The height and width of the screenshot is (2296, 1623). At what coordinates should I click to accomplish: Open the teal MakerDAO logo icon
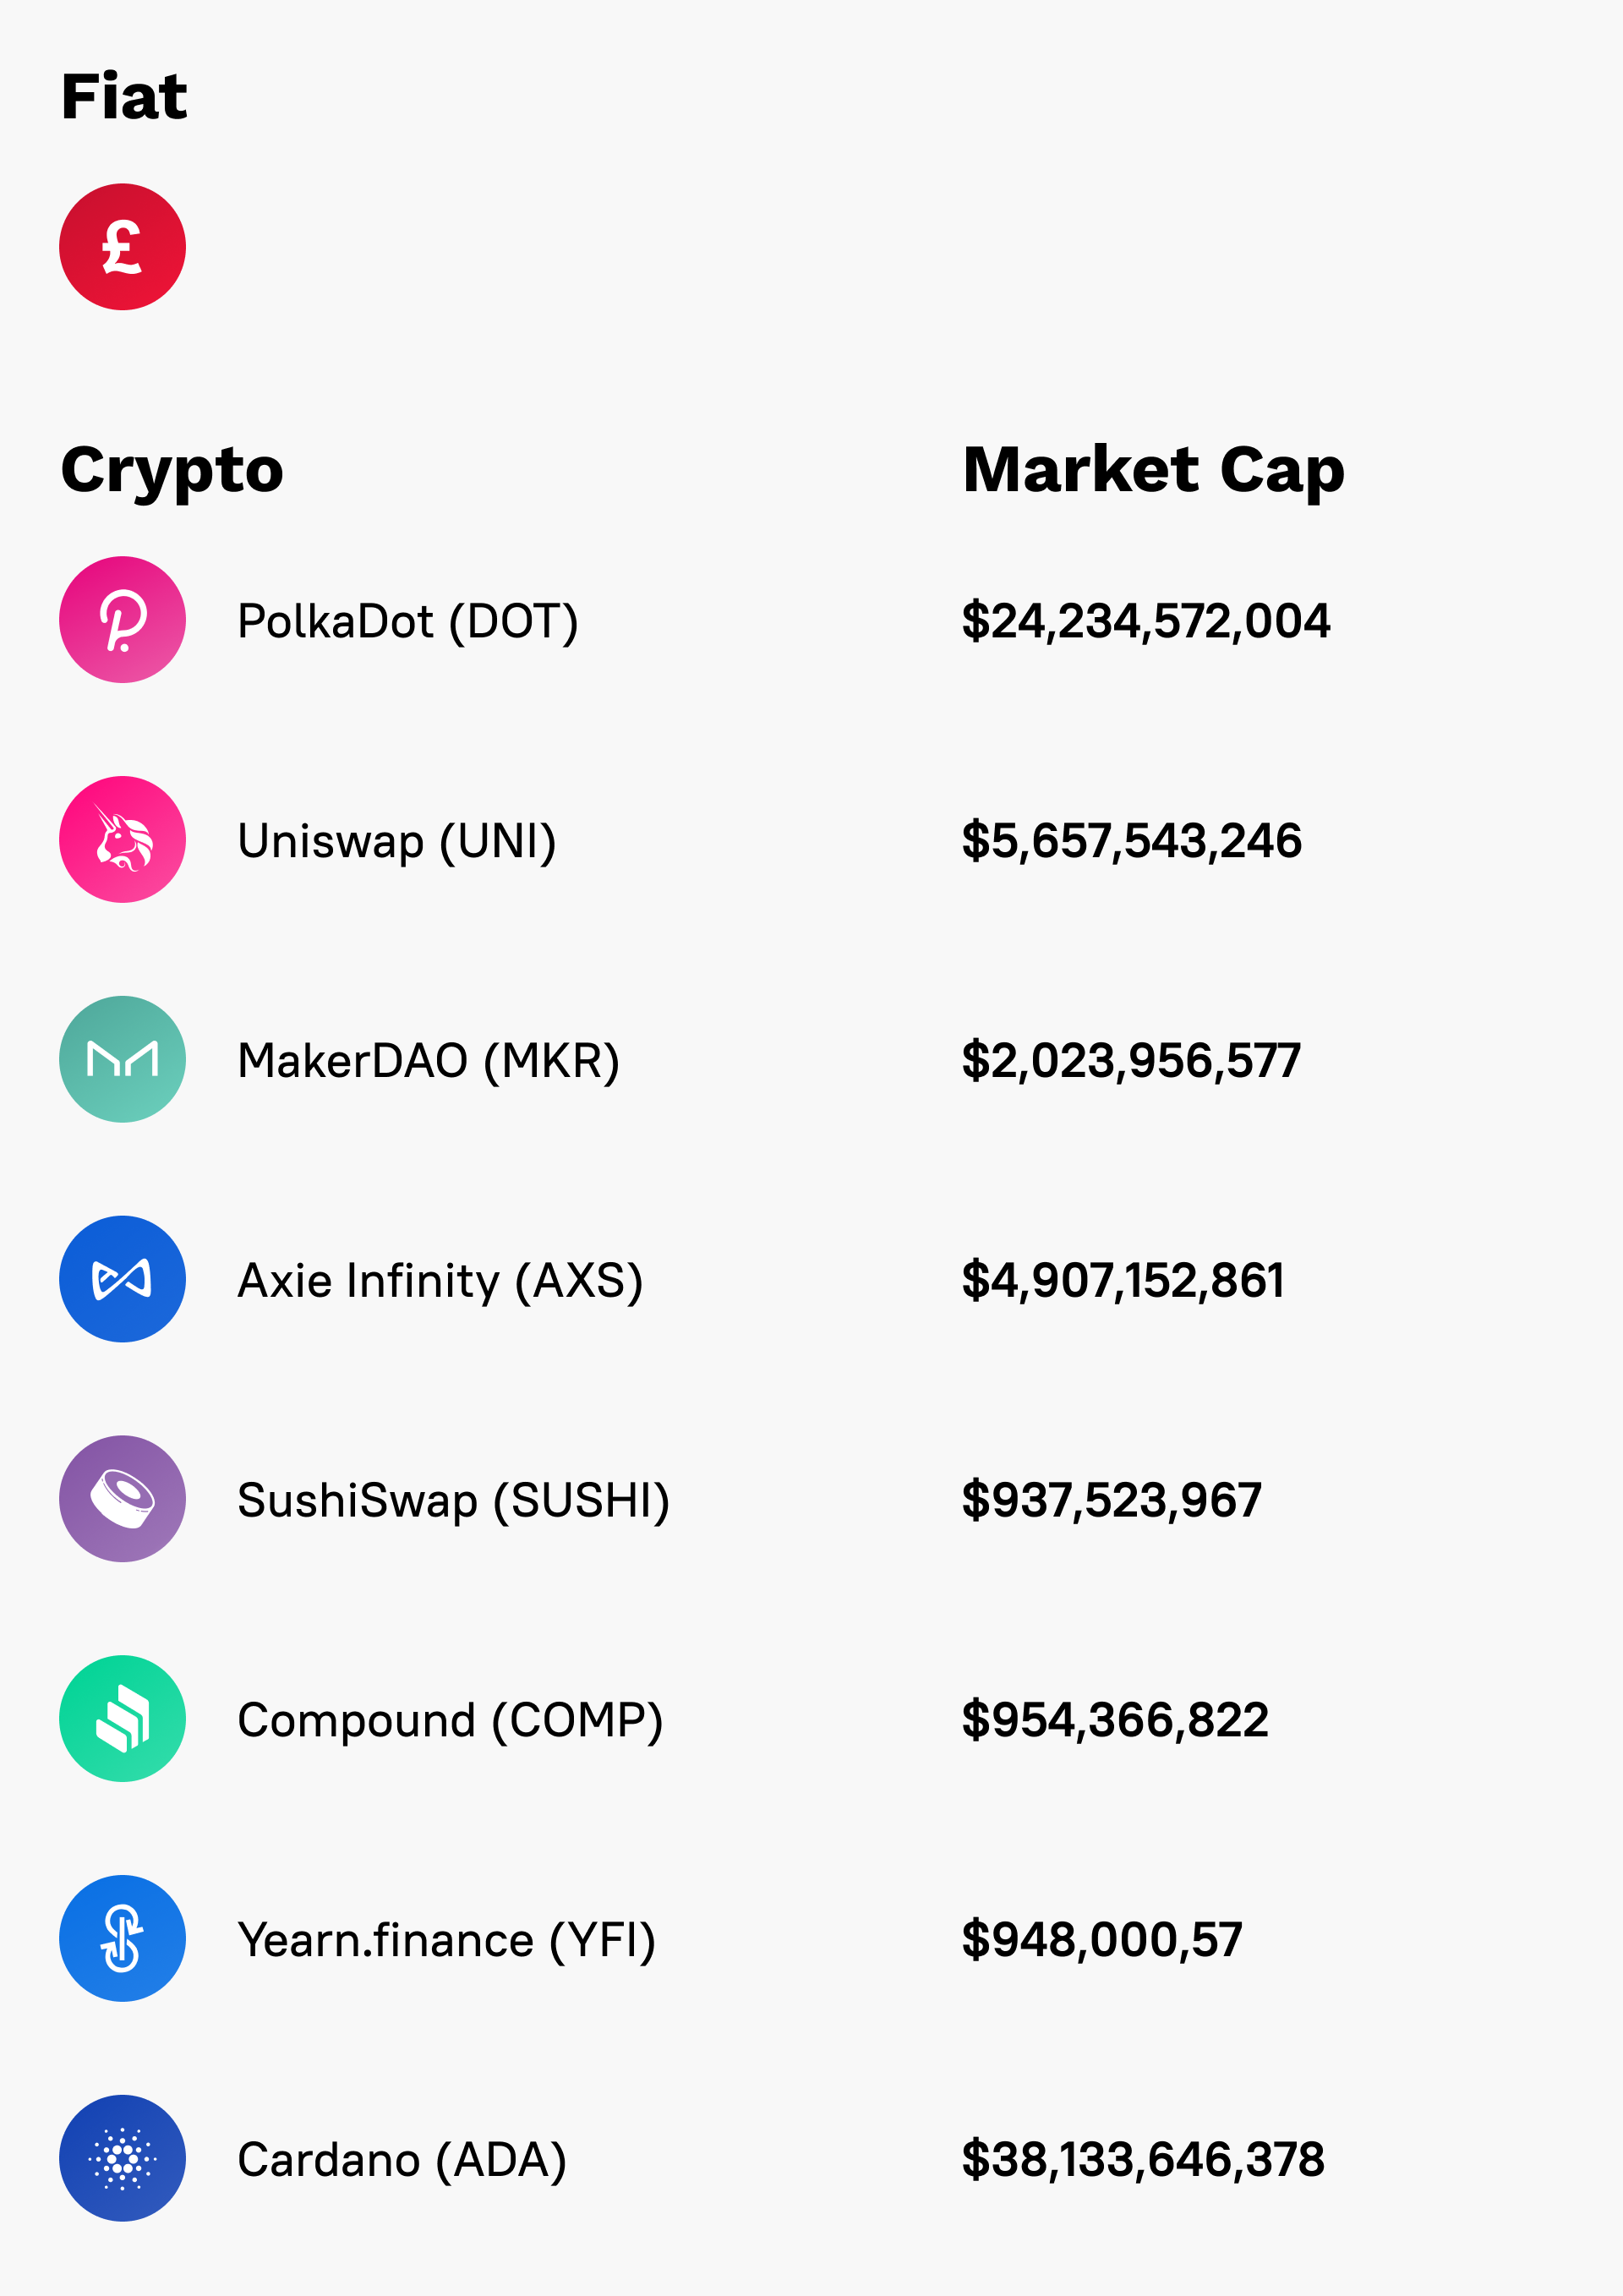click(x=122, y=1059)
